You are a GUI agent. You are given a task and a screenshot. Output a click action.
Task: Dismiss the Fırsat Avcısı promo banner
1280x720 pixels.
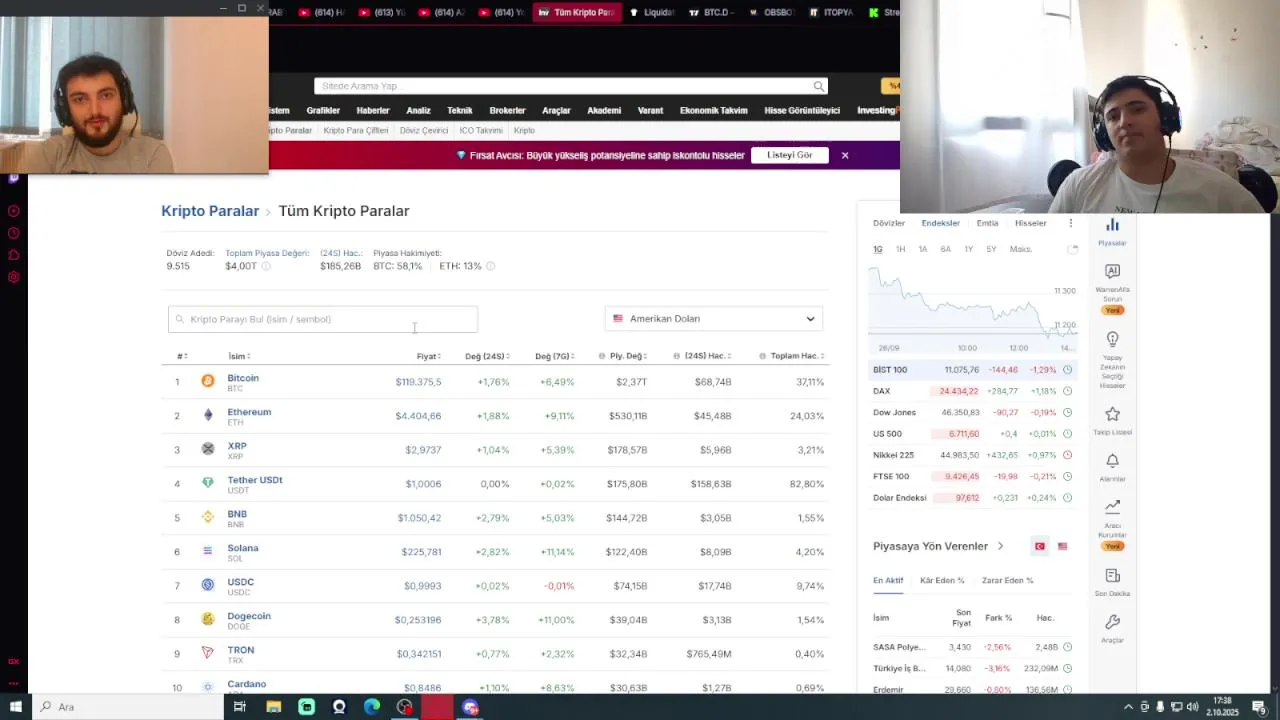[845, 155]
